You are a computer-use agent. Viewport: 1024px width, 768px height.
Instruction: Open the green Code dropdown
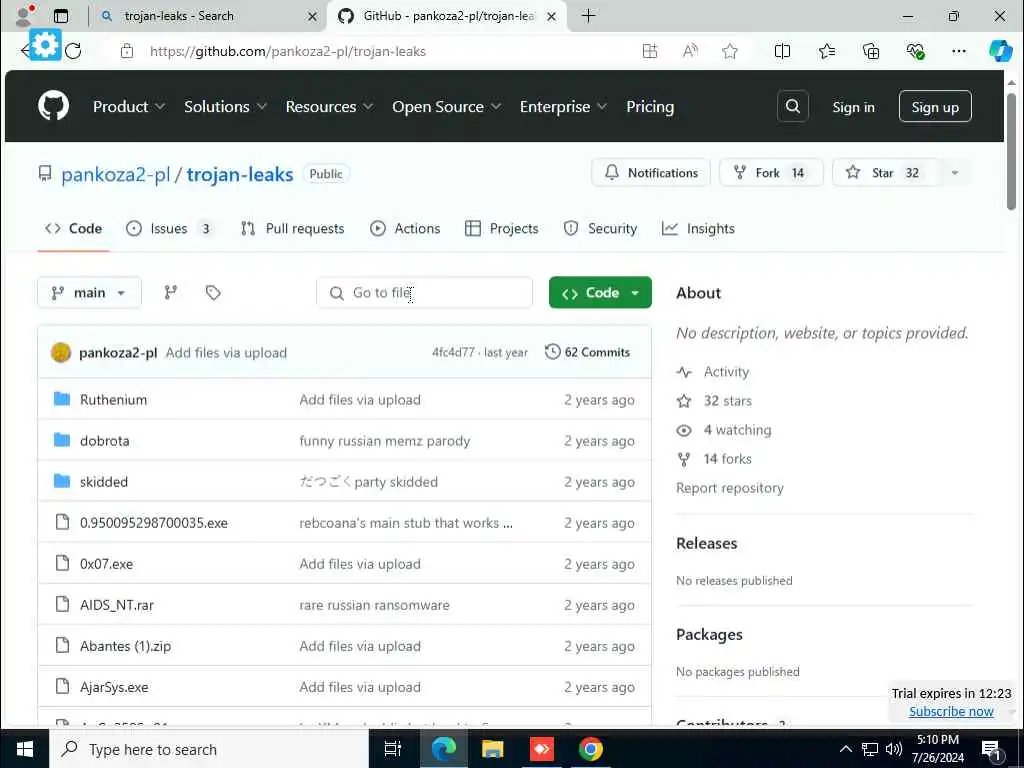[x=600, y=293]
